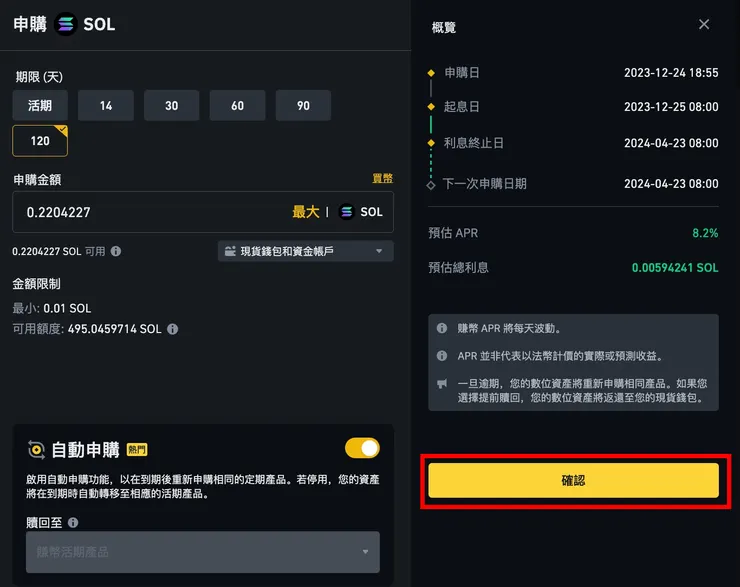The image size is (740, 587).
Task: Click the 申購日 timeline marker
Action: coord(431,73)
